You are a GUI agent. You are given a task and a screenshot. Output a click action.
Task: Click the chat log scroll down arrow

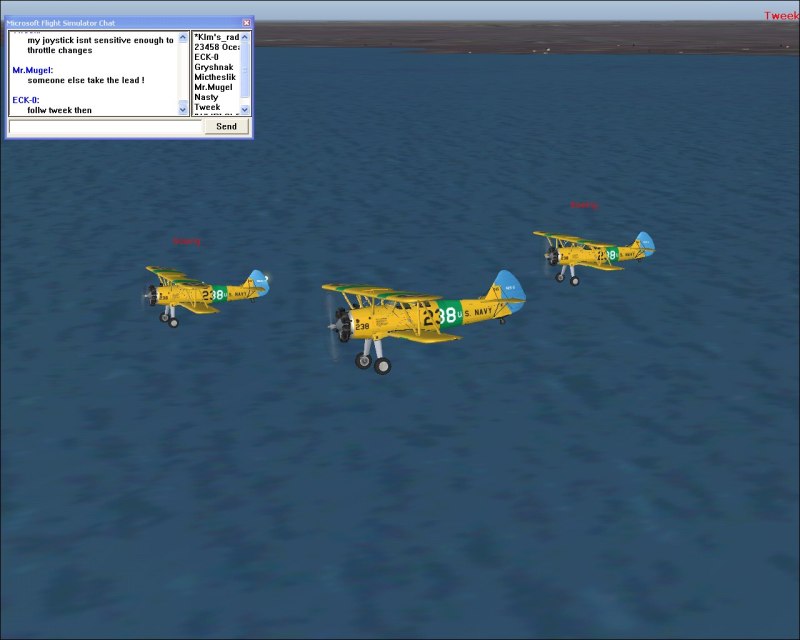point(183,109)
